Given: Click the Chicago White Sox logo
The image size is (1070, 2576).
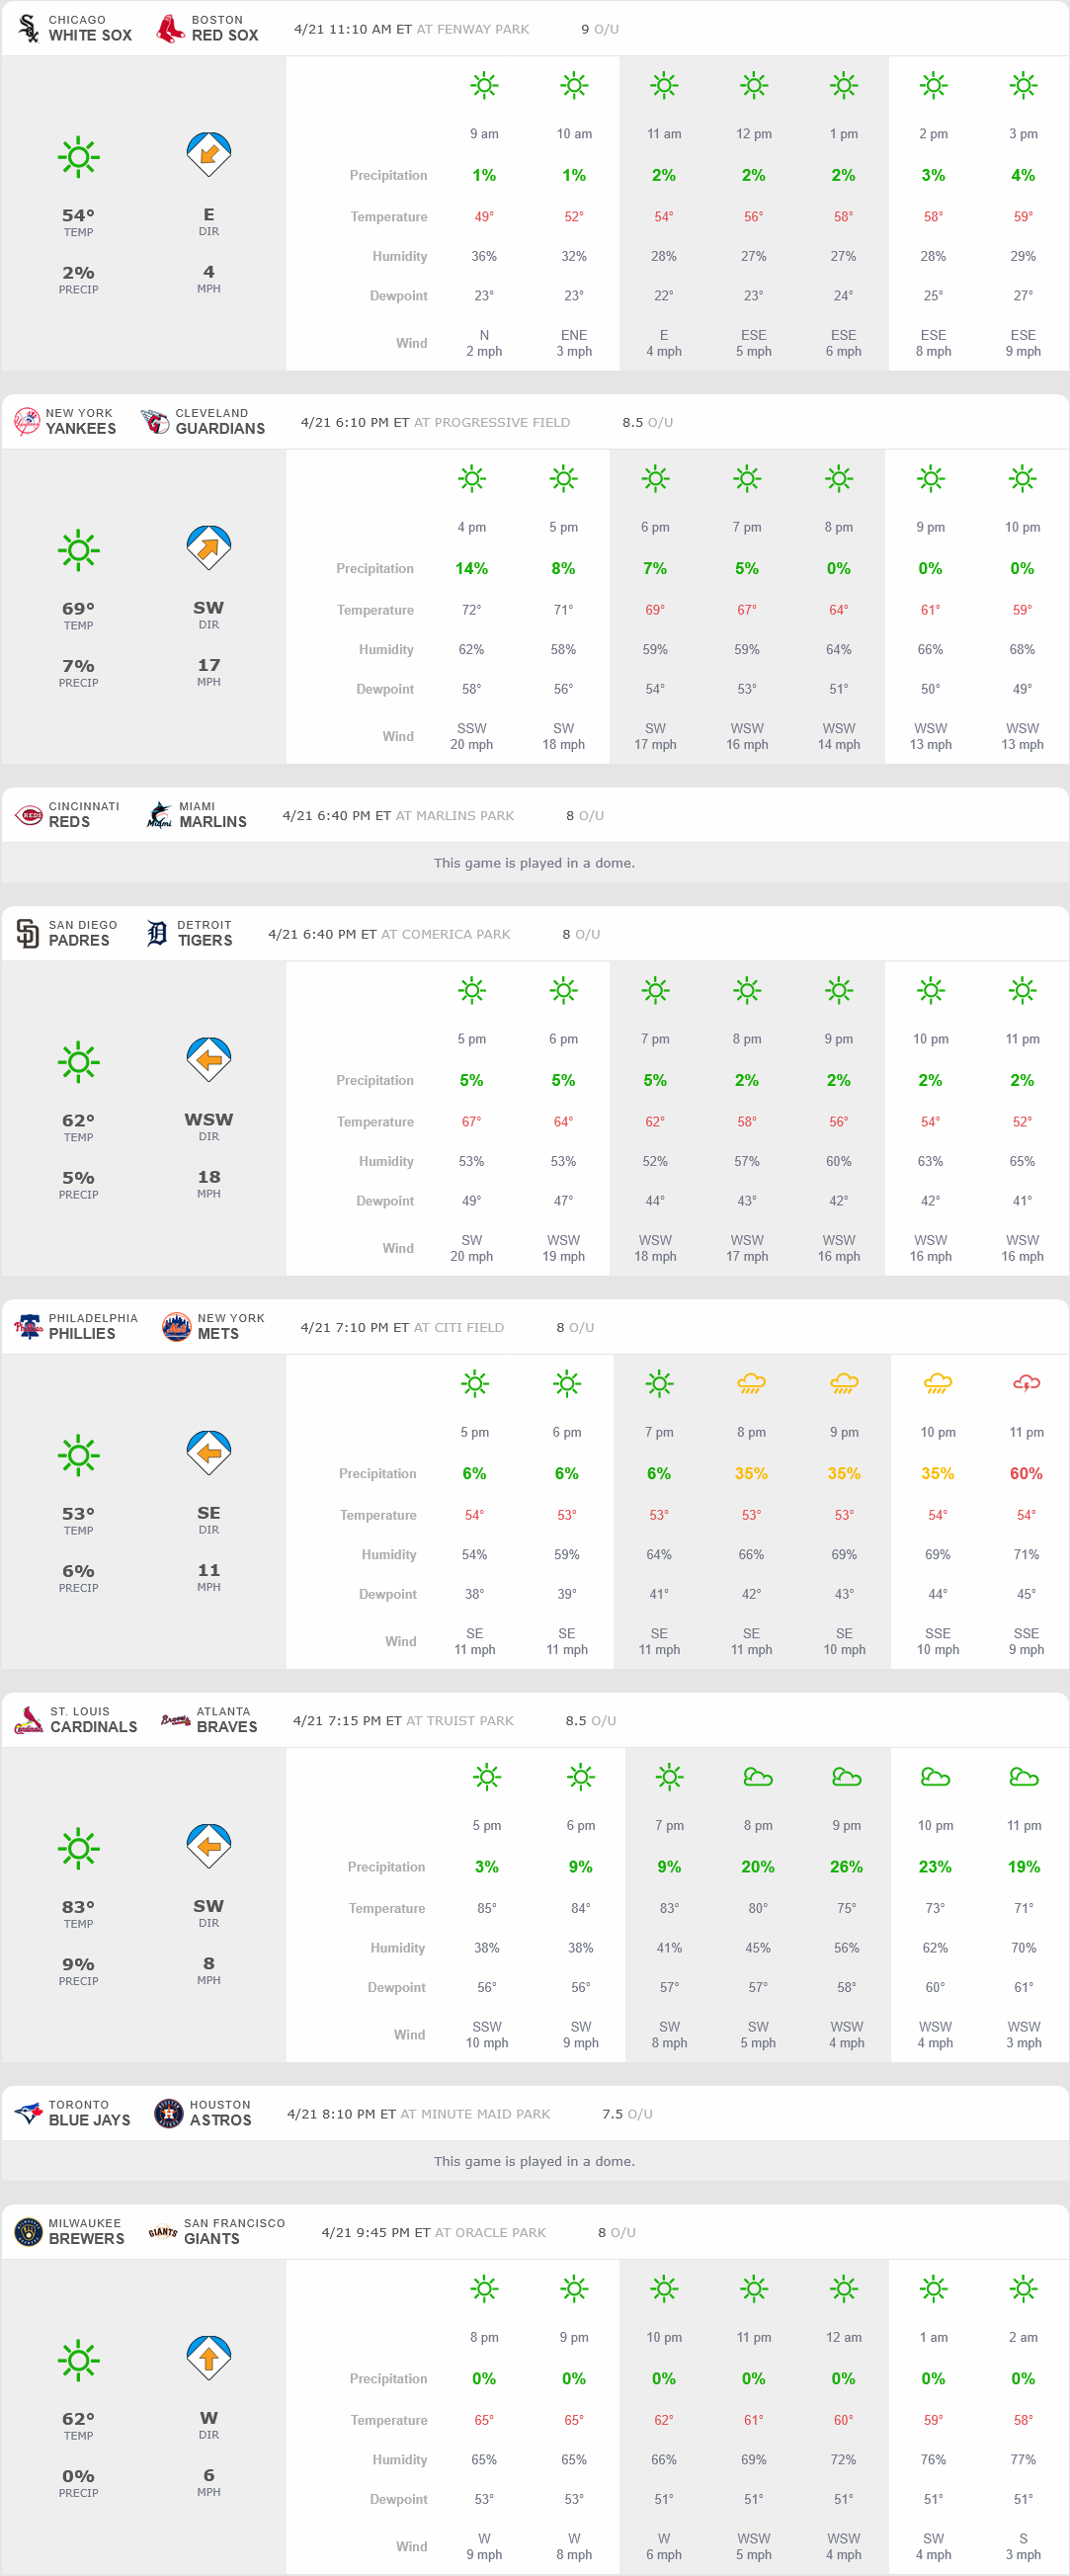Looking at the screenshot, I should [x=29, y=28].
